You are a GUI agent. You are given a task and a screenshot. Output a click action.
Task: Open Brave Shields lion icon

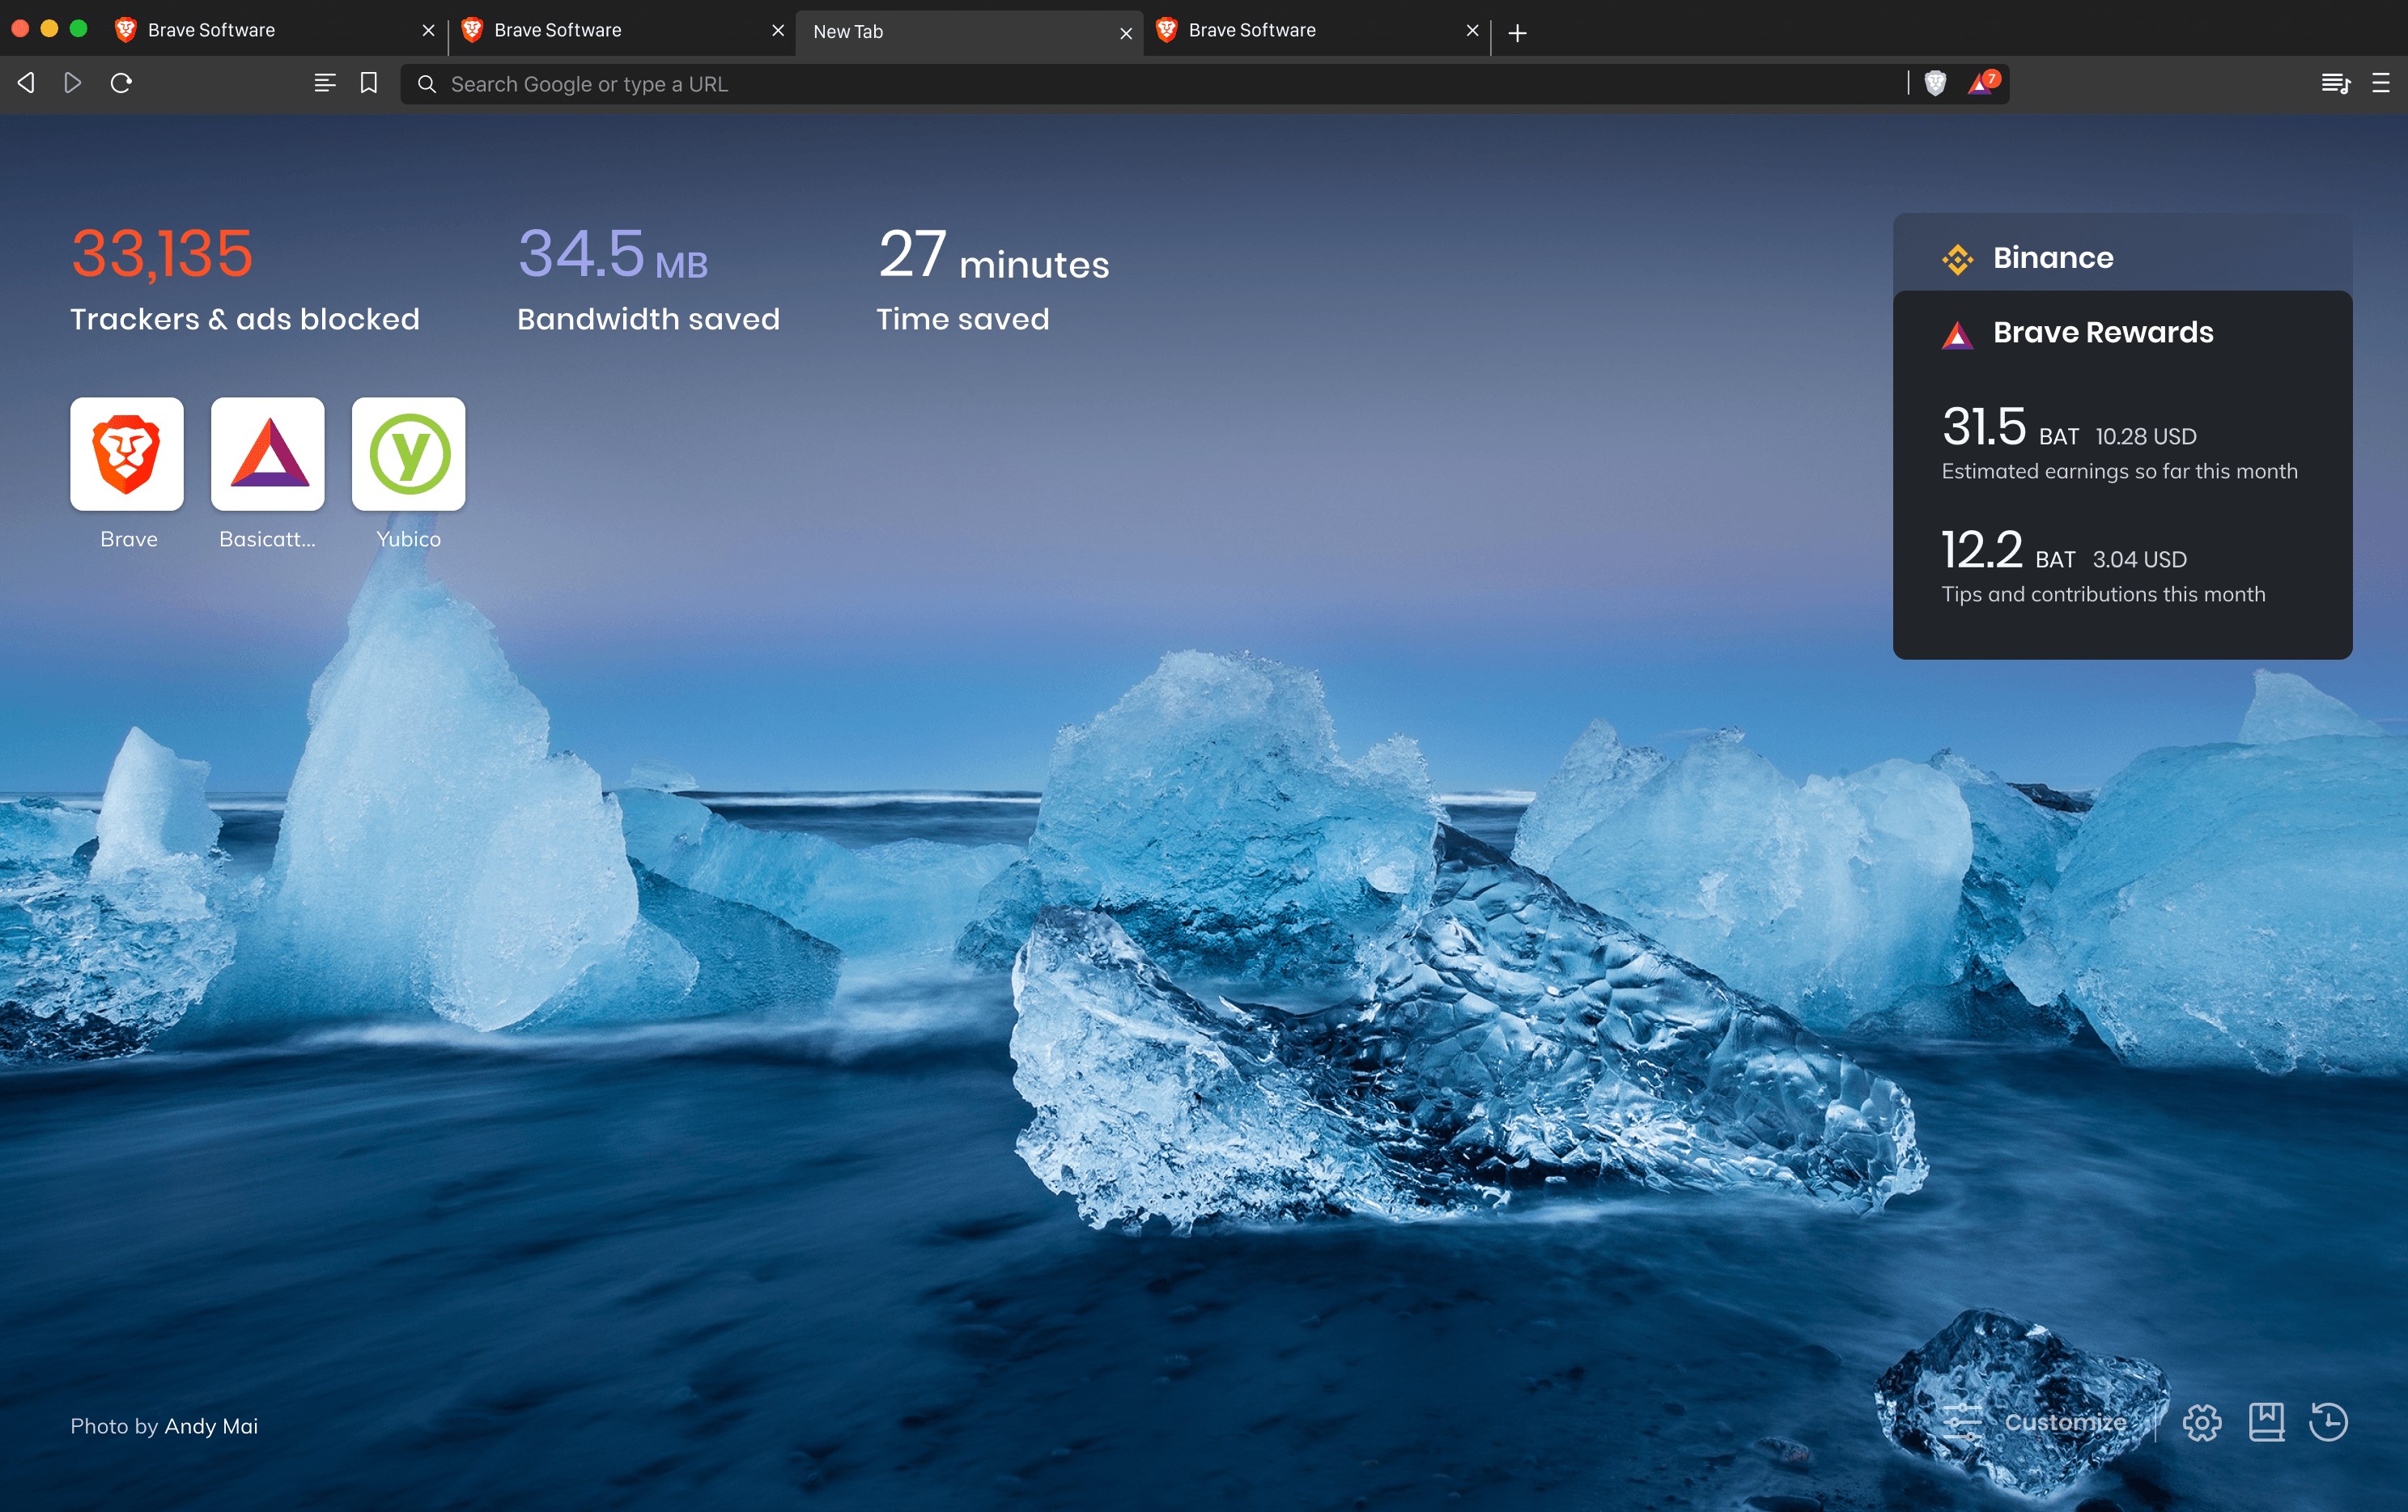pyautogui.click(x=1935, y=84)
